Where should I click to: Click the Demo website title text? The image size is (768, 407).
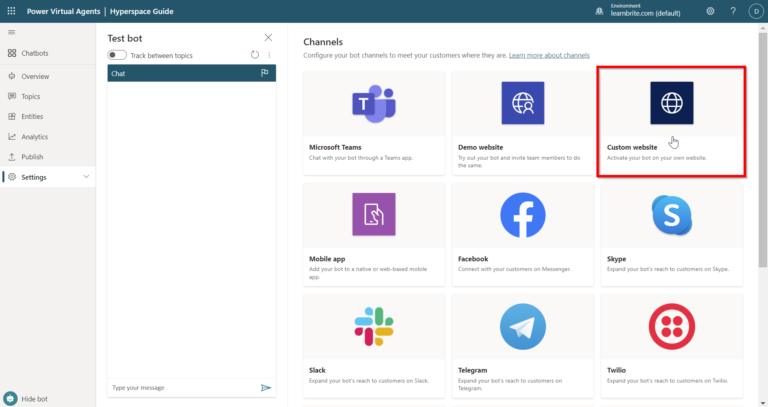pos(480,147)
